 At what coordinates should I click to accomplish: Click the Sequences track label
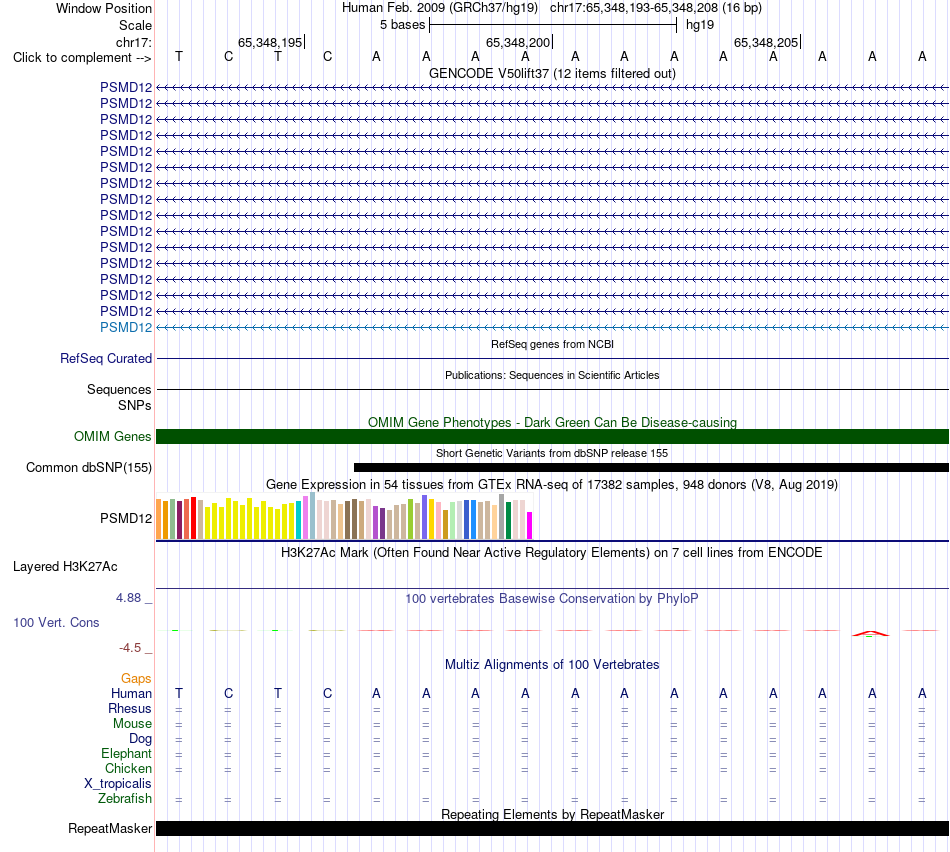point(119,389)
